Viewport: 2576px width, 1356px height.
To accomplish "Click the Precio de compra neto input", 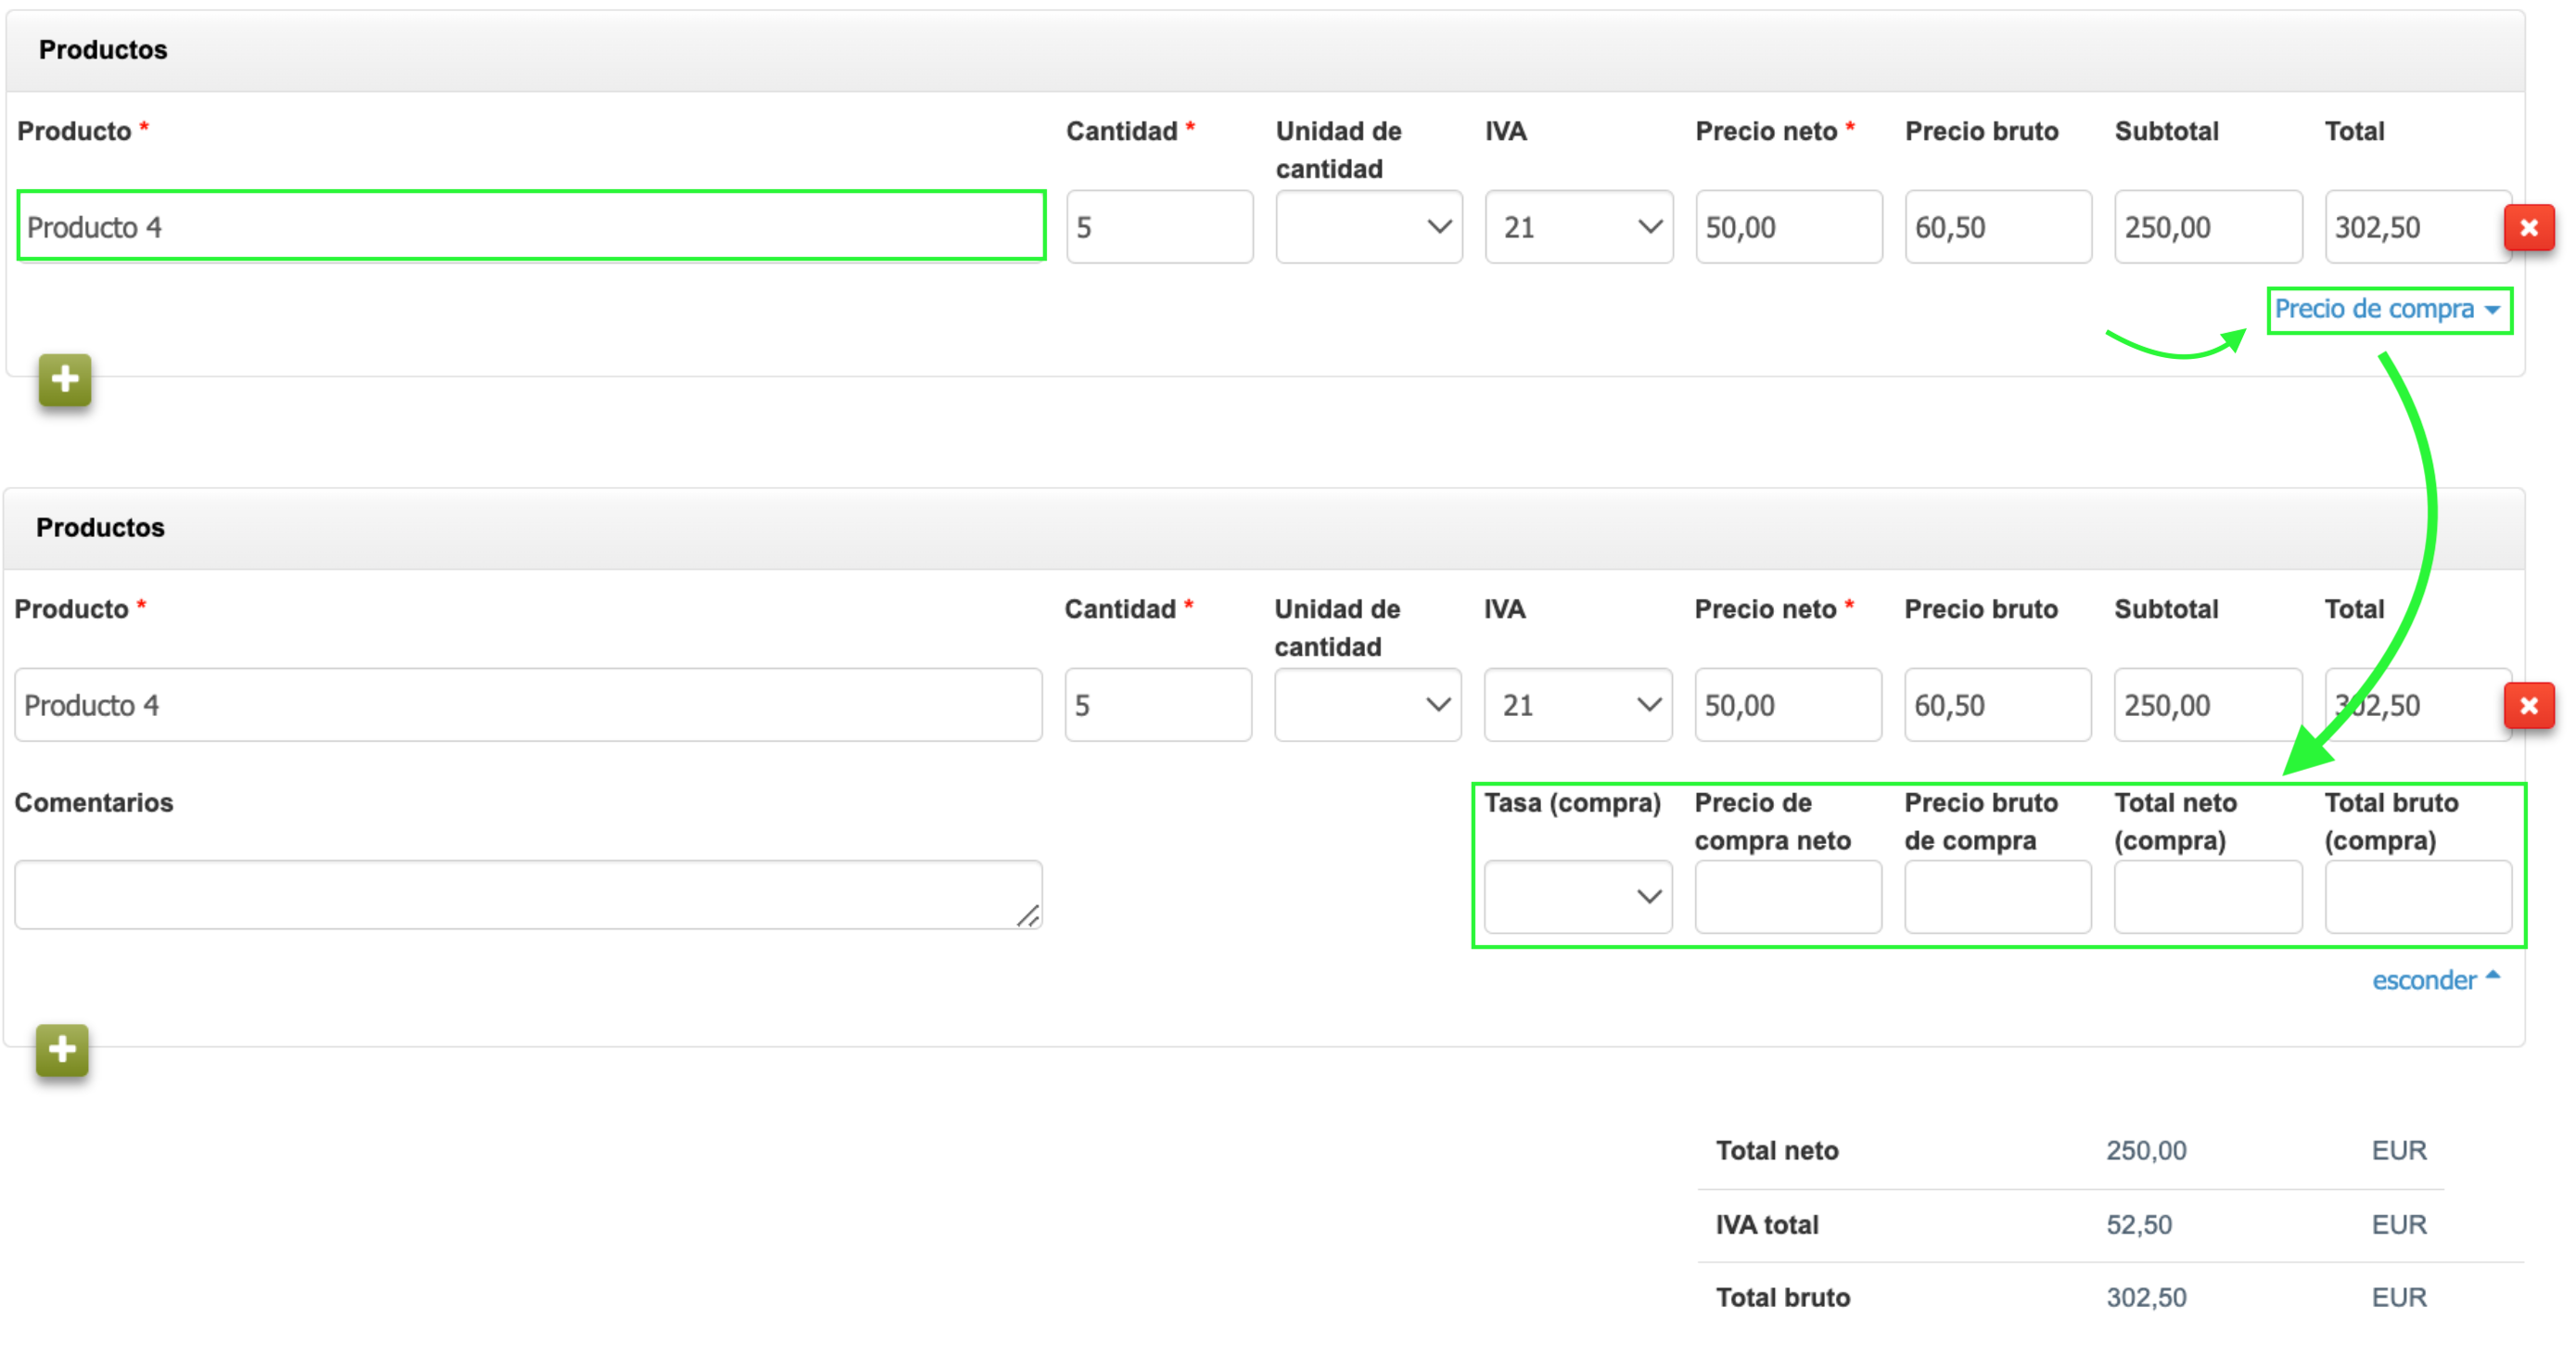I will [1787, 897].
